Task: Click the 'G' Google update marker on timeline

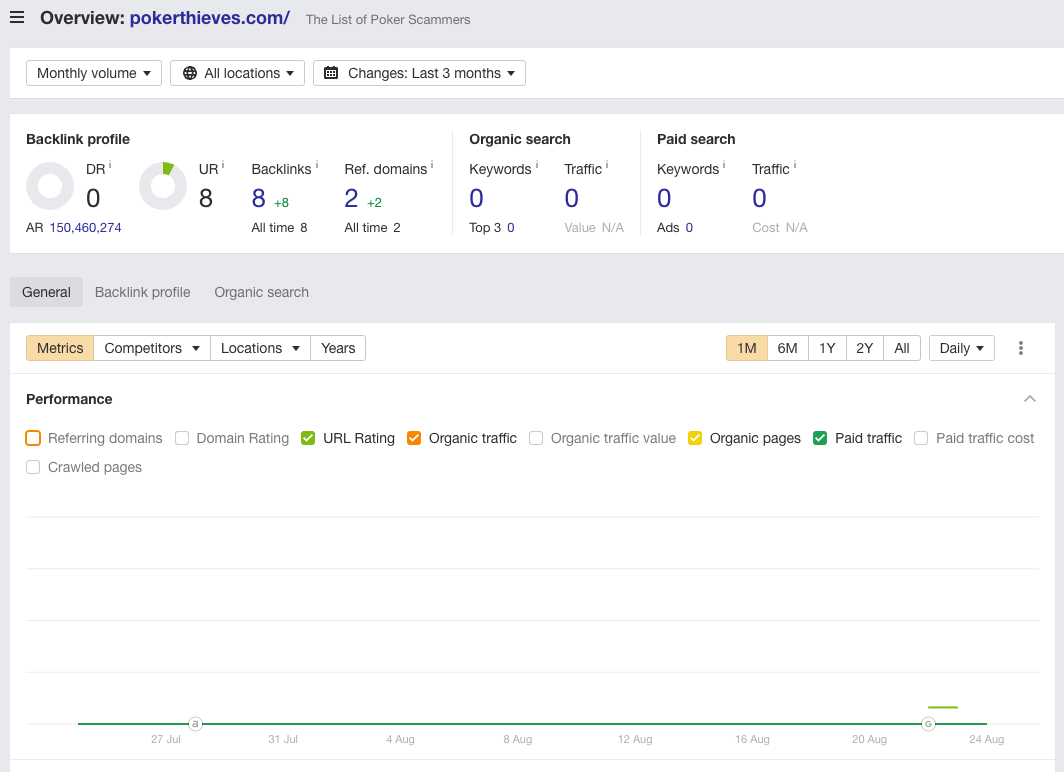Action: [928, 724]
